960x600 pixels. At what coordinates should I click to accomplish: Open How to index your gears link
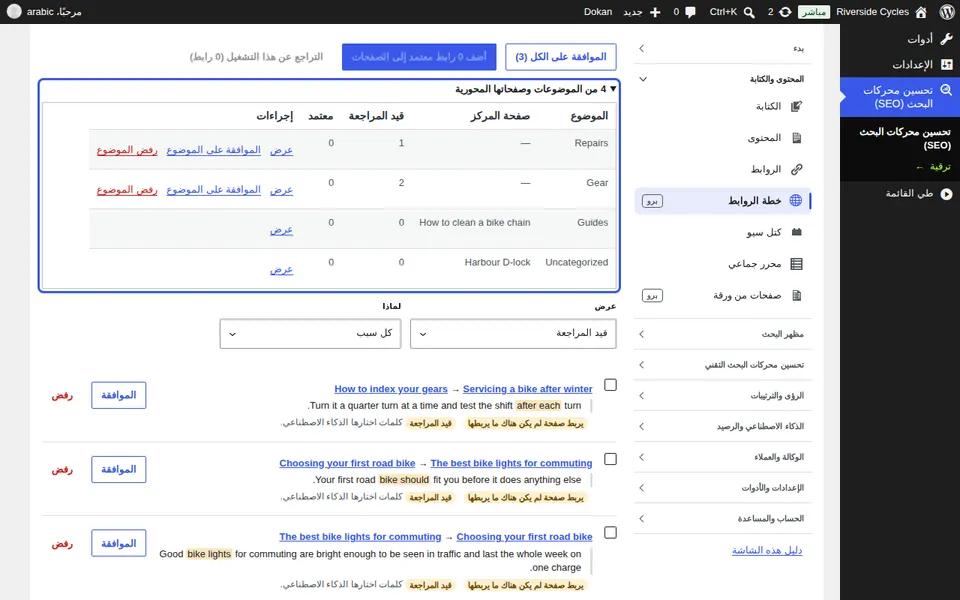click(x=391, y=389)
